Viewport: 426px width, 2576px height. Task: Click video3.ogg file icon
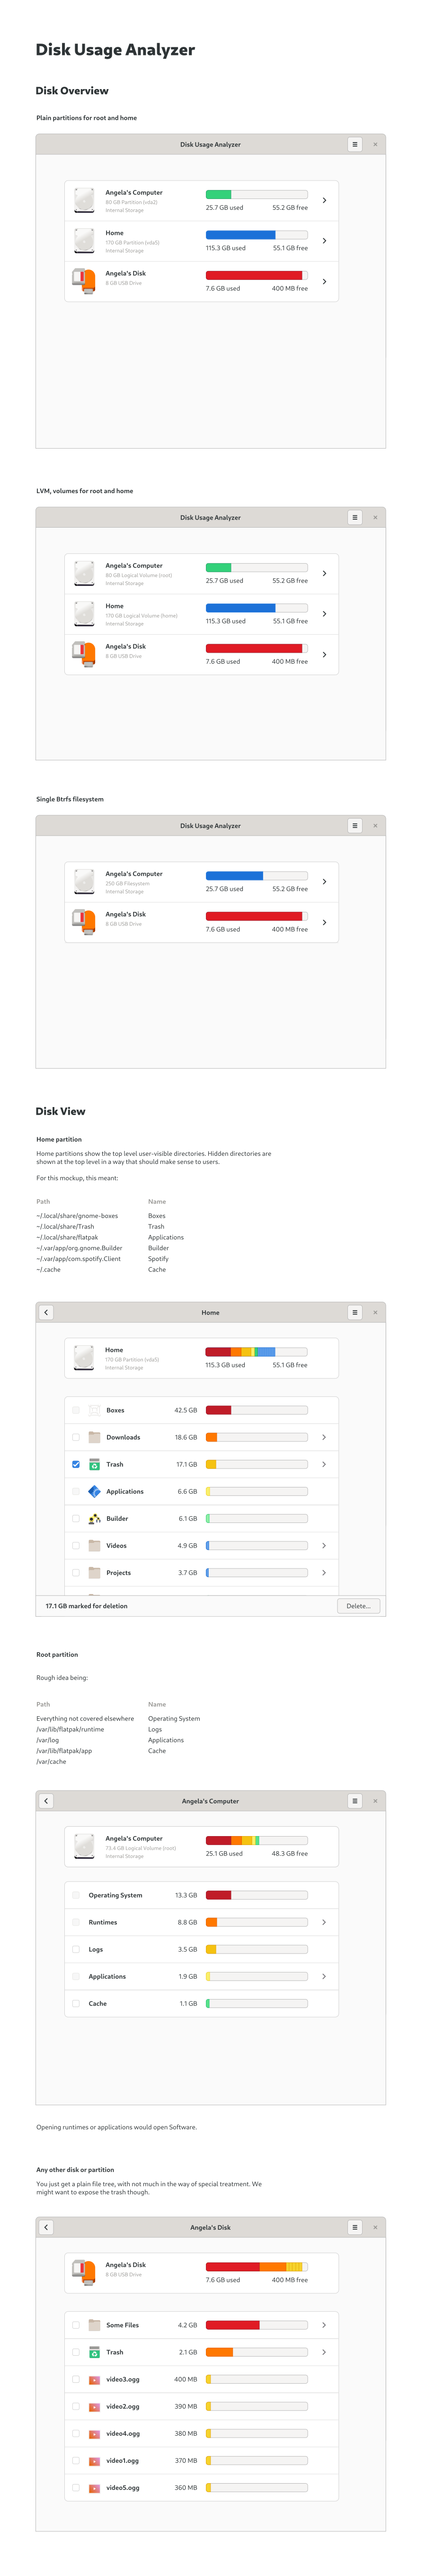tap(94, 2379)
